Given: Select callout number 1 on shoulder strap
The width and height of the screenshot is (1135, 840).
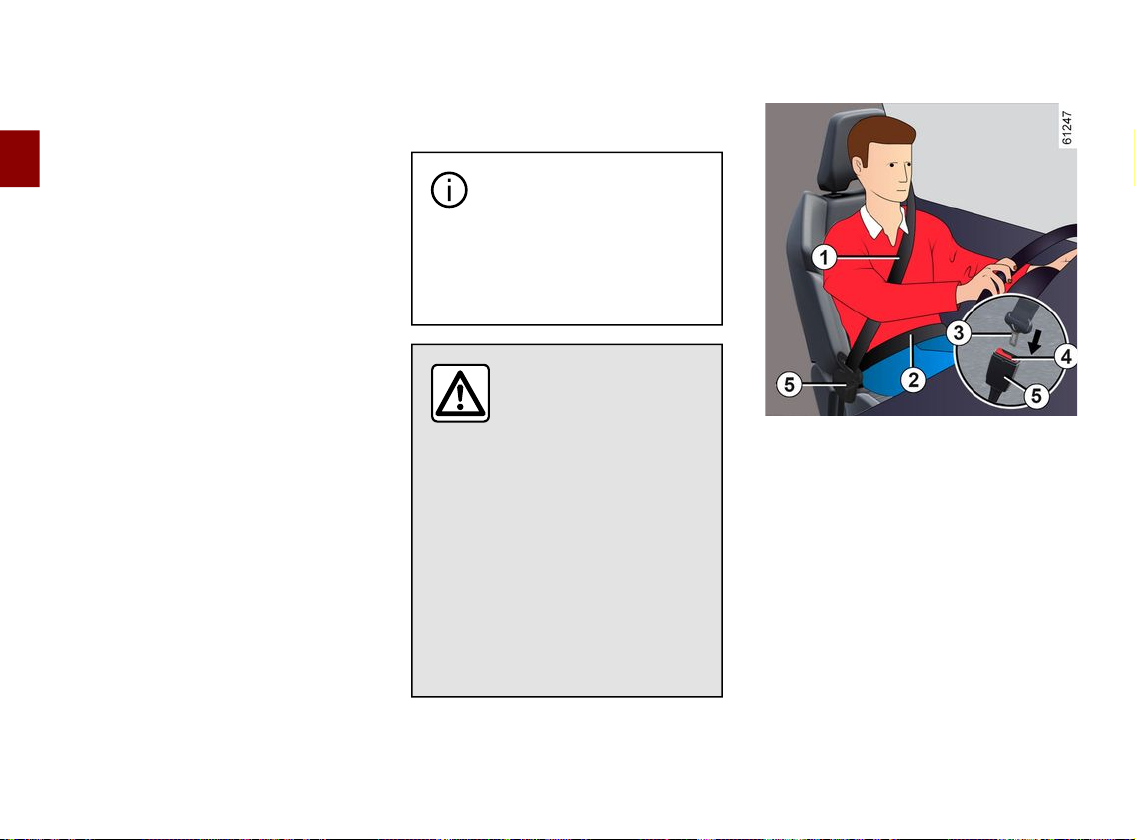Looking at the screenshot, I should (824, 257).
